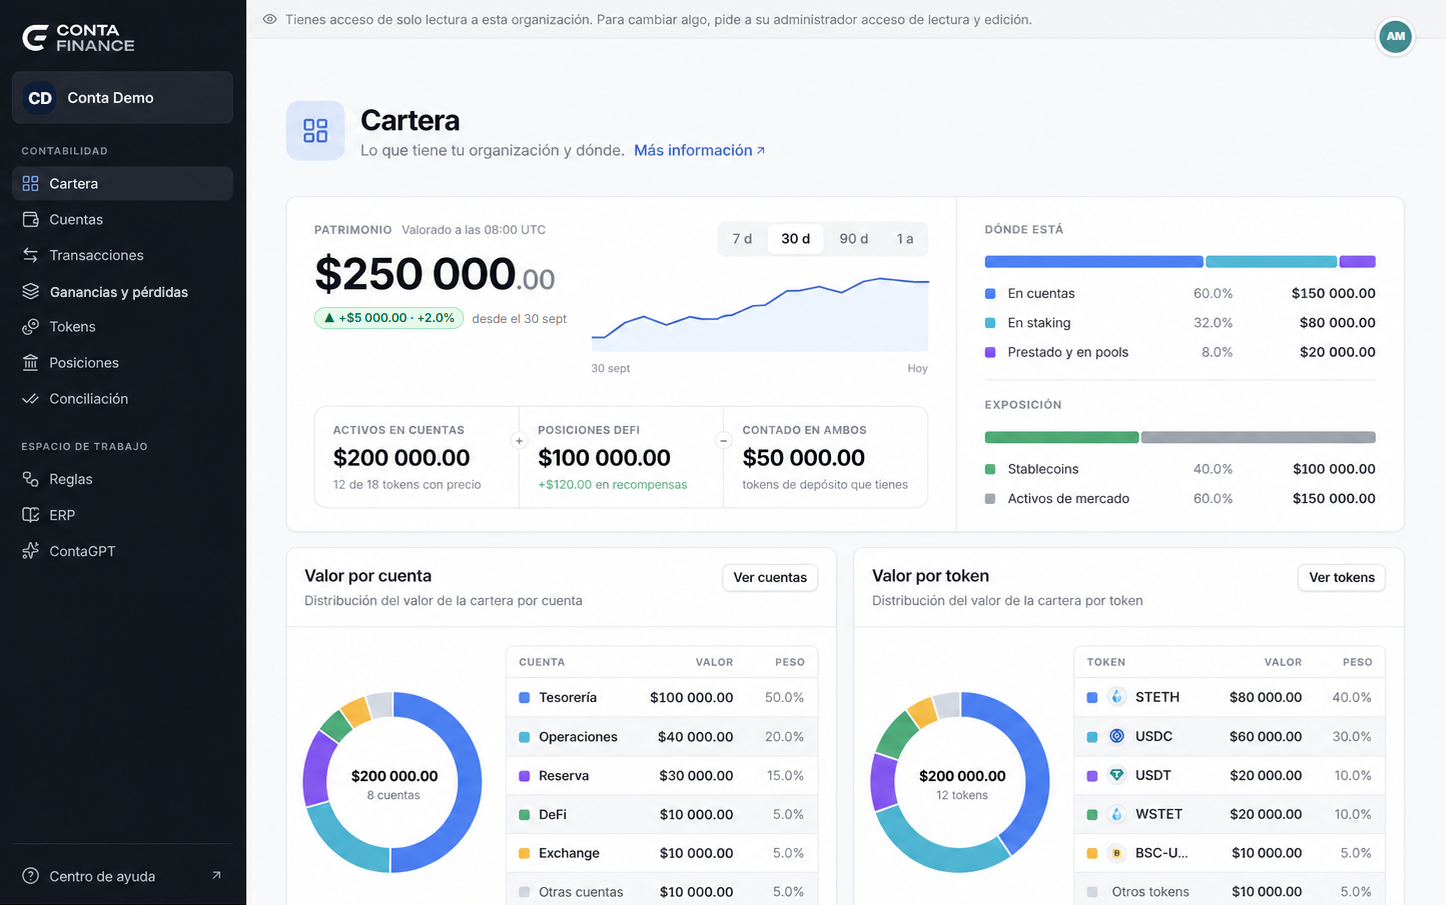Click the USDC token icon
The image size is (1446, 905).
[1117, 736]
